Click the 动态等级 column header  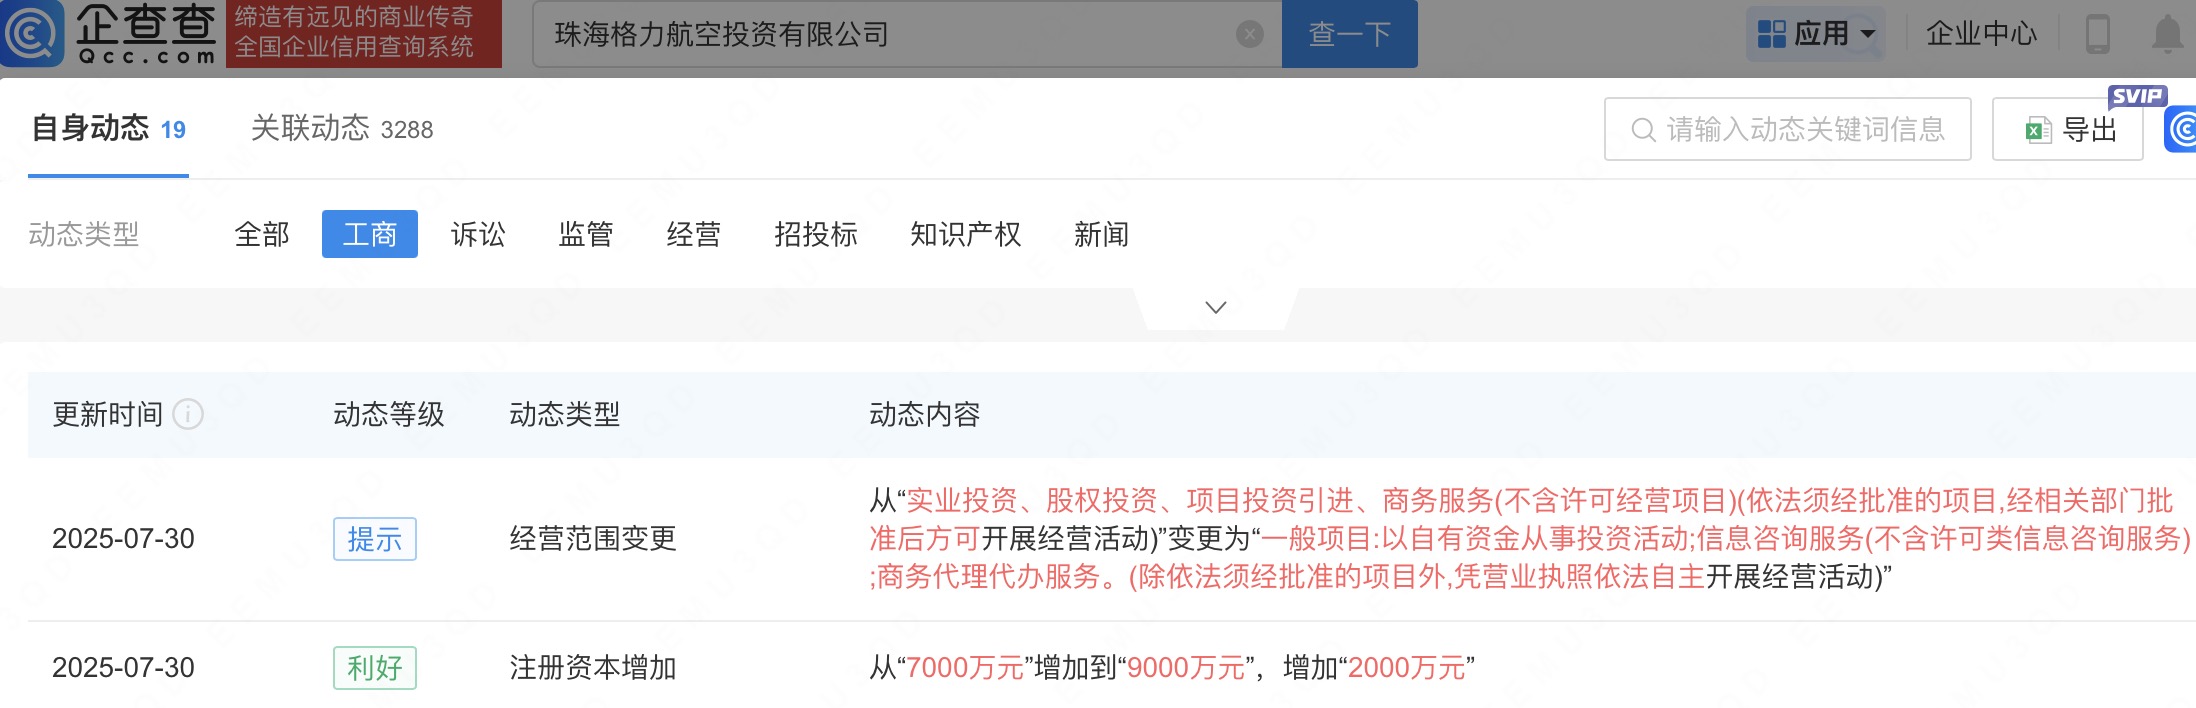[389, 414]
